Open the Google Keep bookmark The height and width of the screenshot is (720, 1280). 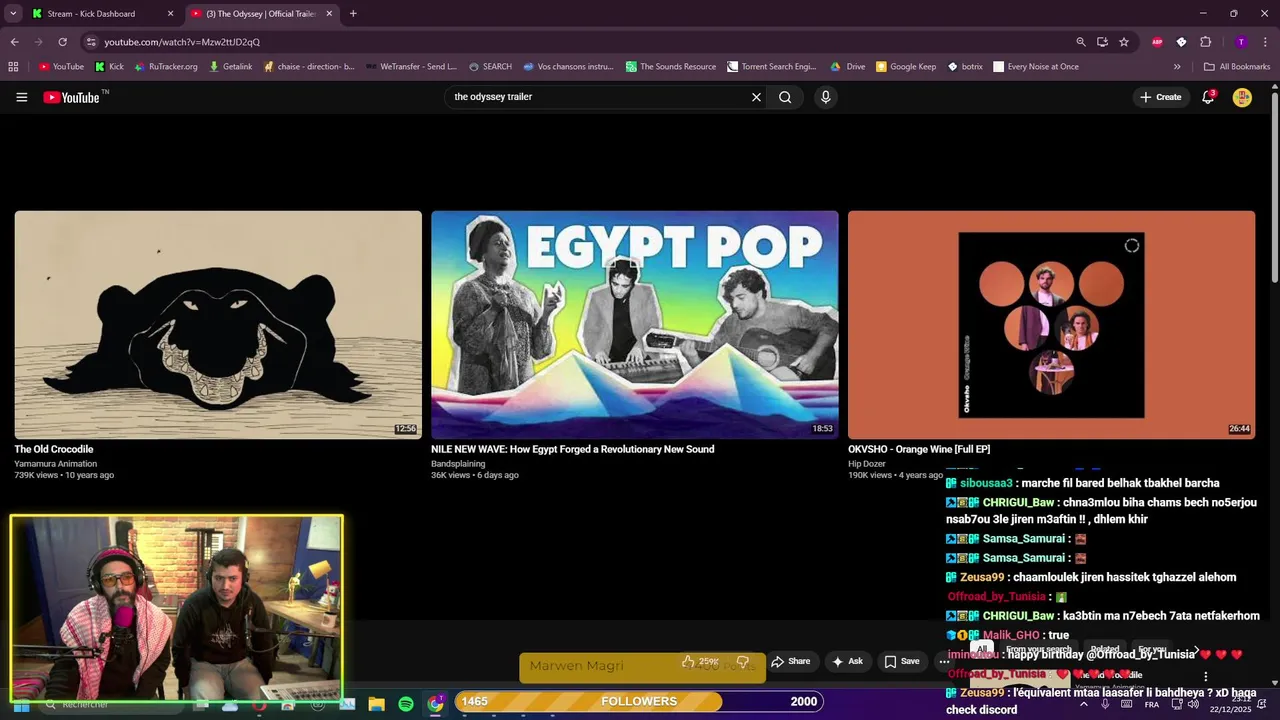click(906, 67)
